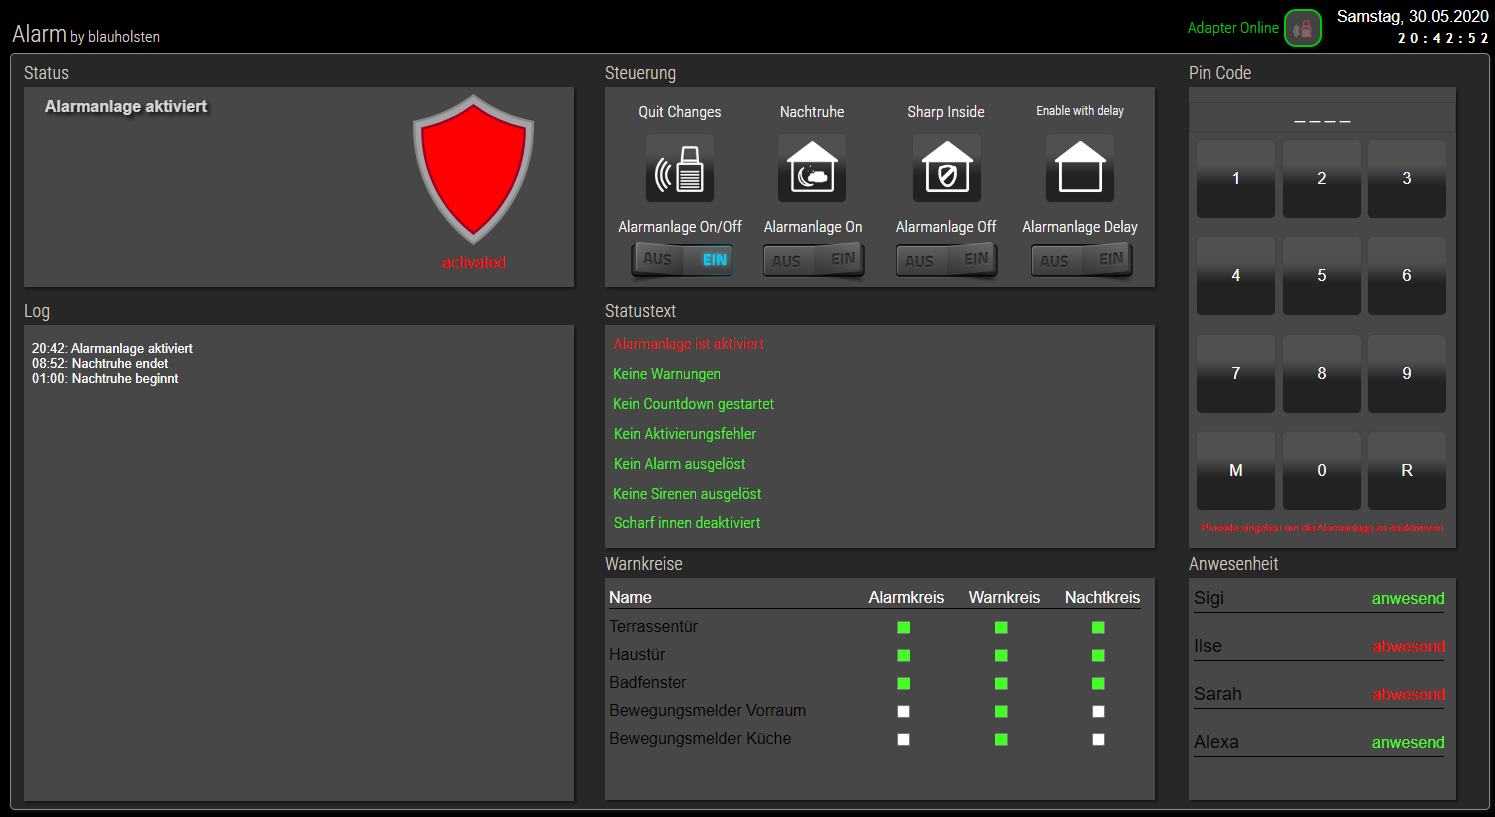Click Haustür Alarmkreis green indicator
The image size is (1495, 817).
(x=904, y=655)
